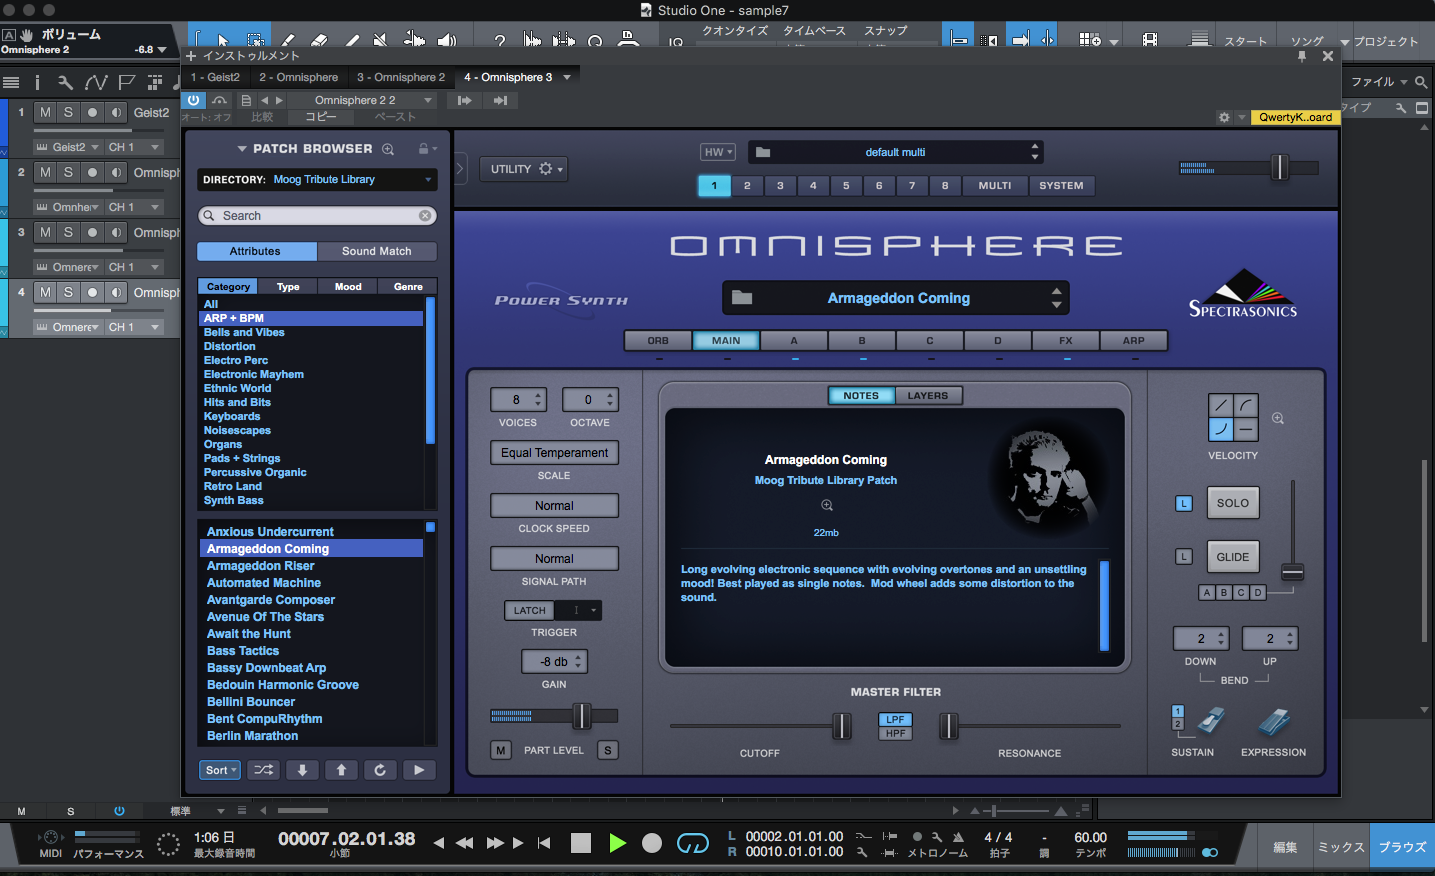The image size is (1435, 876).
Task: Click the fast forward button in transport
Action: [495, 843]
